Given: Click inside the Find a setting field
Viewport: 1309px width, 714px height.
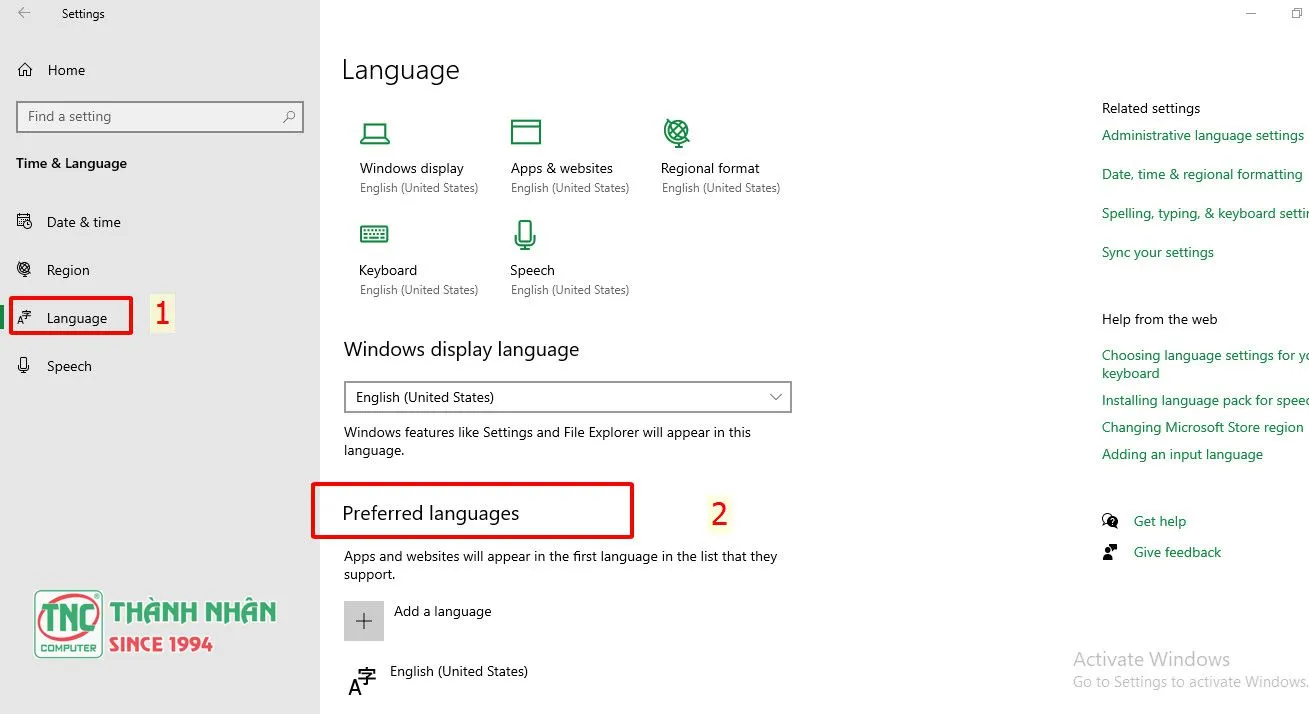Looking at the screenshot, I should click(x=140, y=116).
